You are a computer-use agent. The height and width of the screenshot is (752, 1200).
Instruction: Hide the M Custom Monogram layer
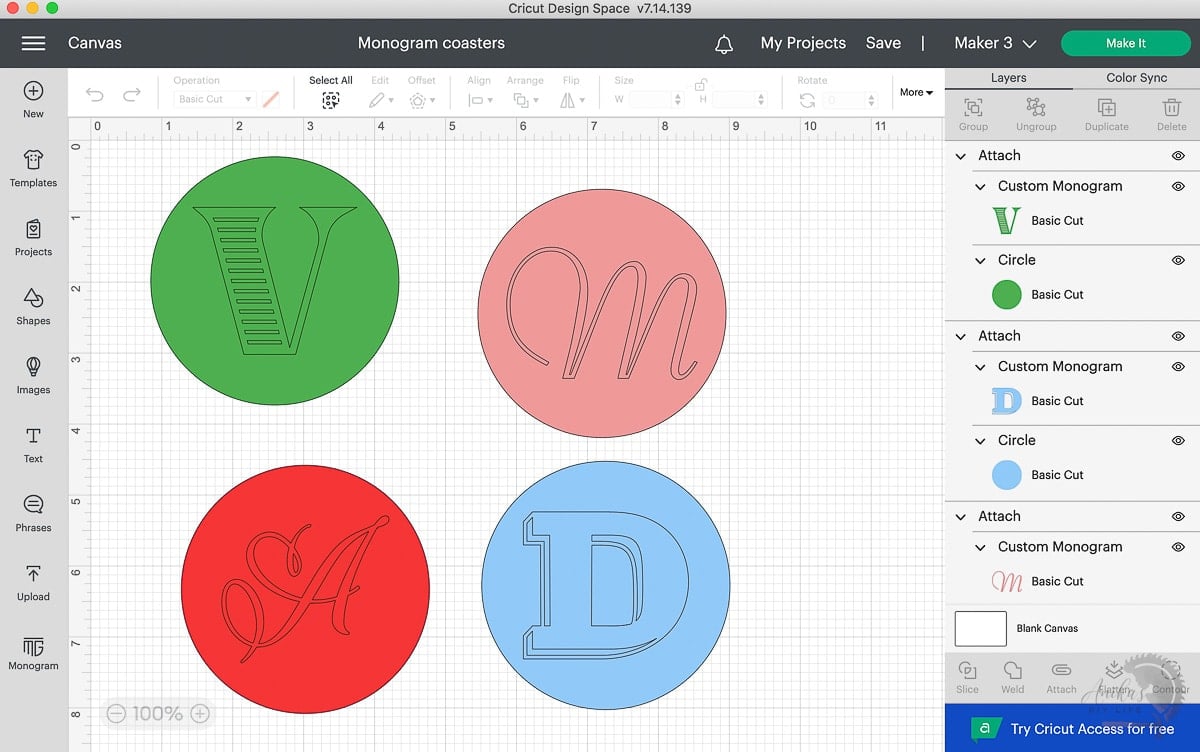click(x=1178, y=547)
